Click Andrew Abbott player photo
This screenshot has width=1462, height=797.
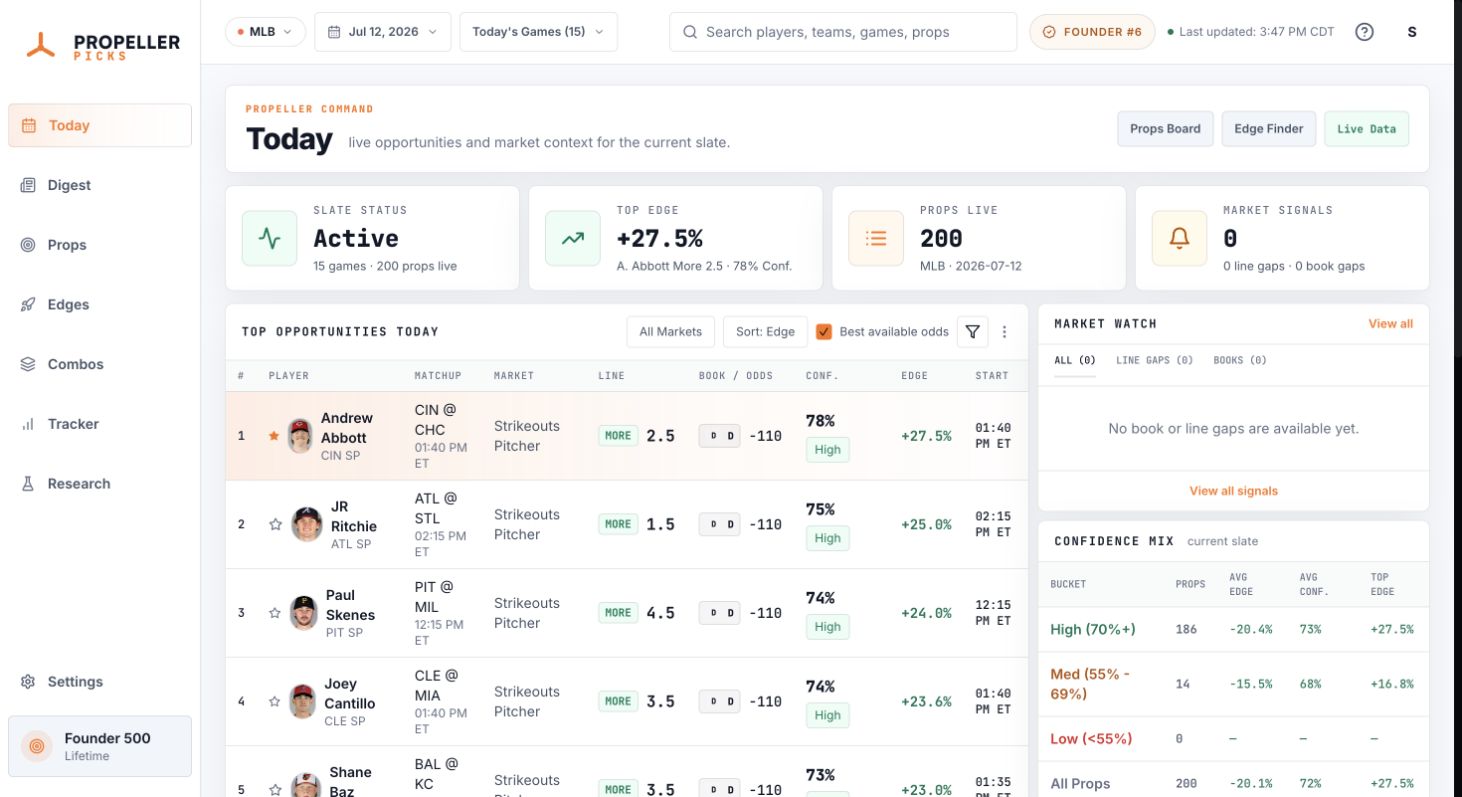[x=300, y=436]
